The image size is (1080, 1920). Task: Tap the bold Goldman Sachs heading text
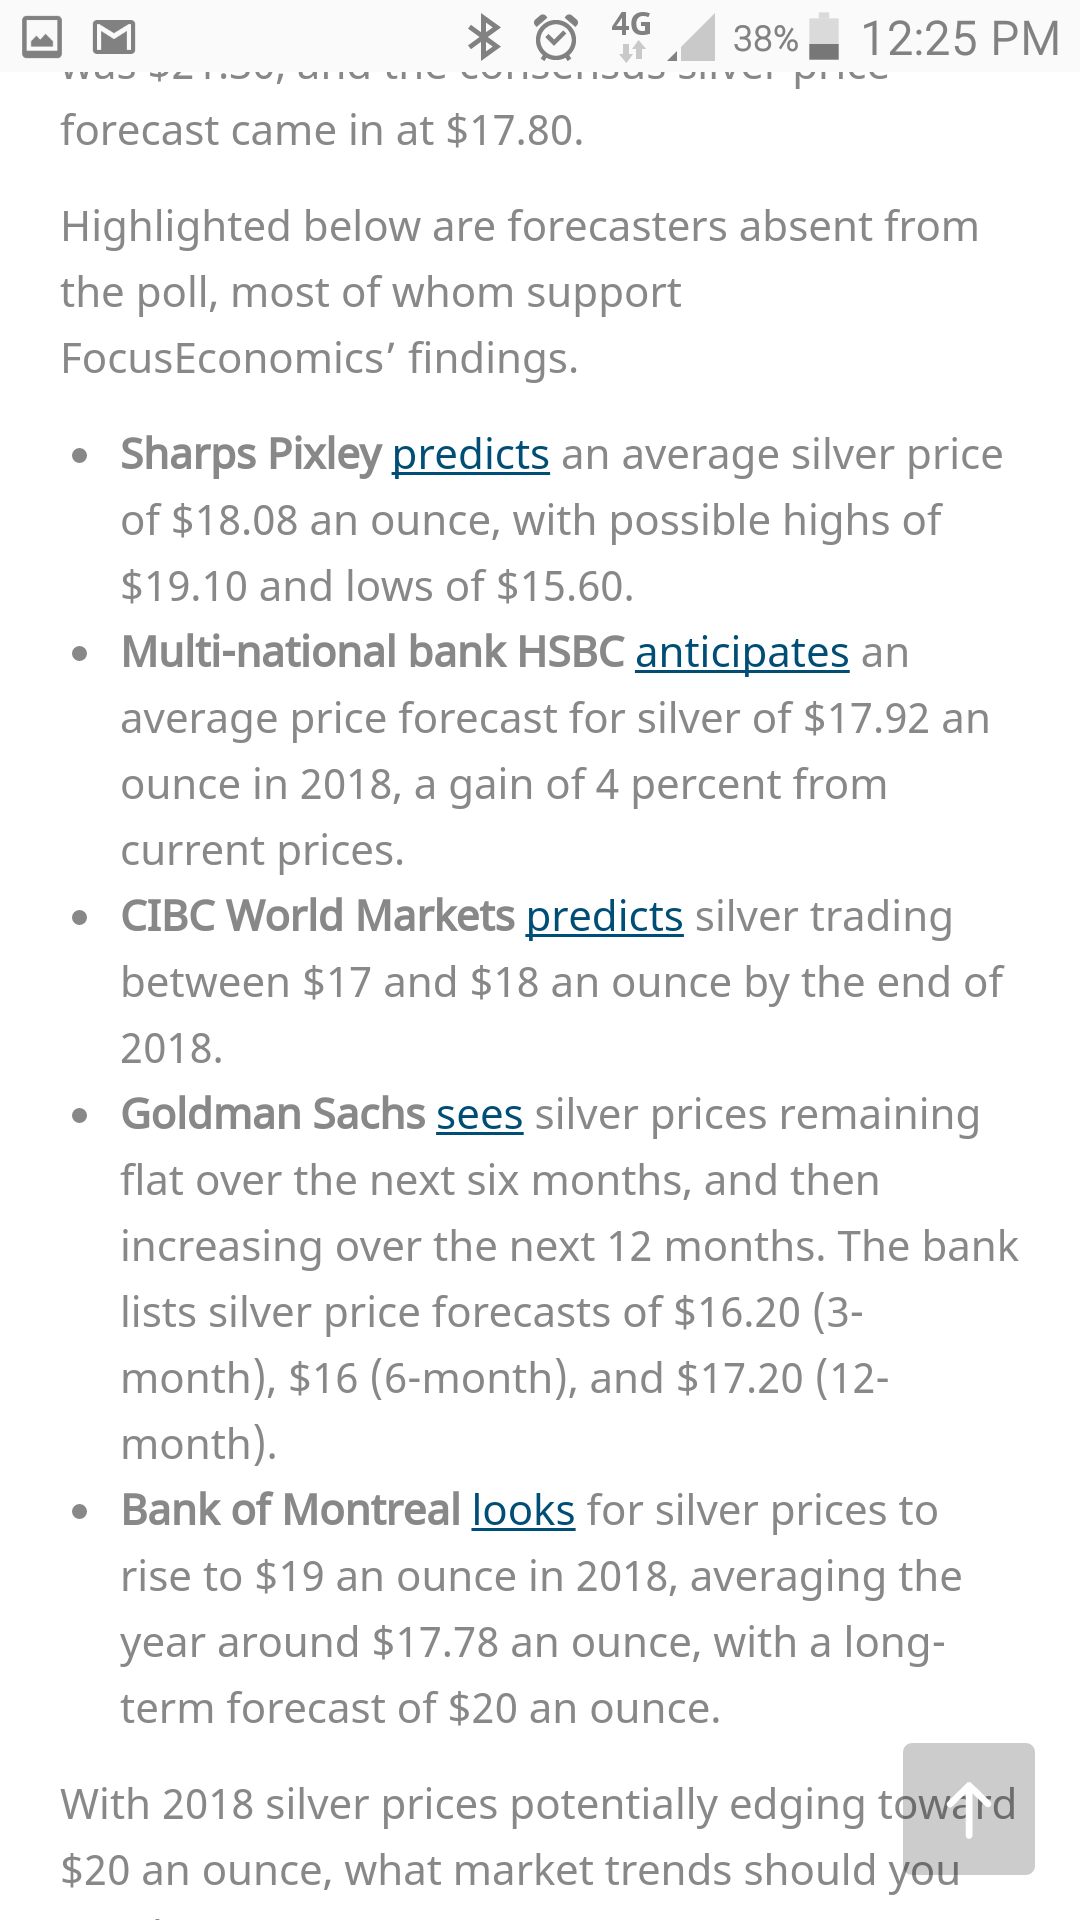pos(273,1115)
